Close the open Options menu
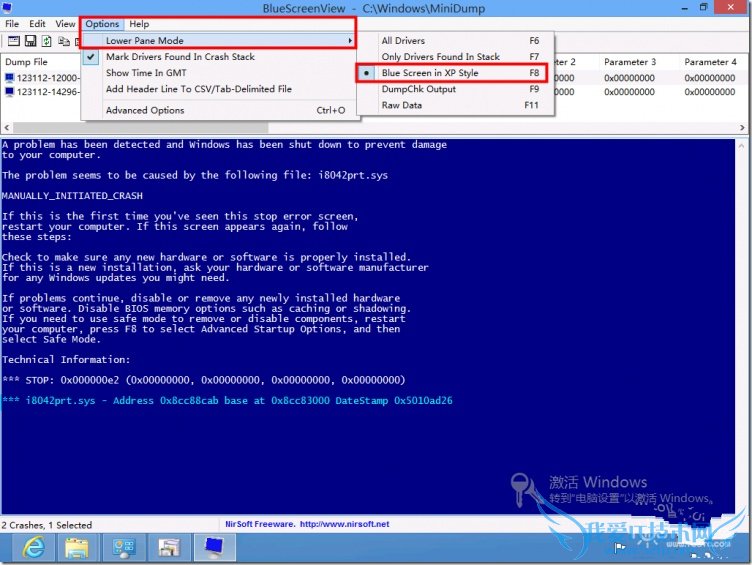The width and height of the screenshot is (752, 565). tap(102, 24)
